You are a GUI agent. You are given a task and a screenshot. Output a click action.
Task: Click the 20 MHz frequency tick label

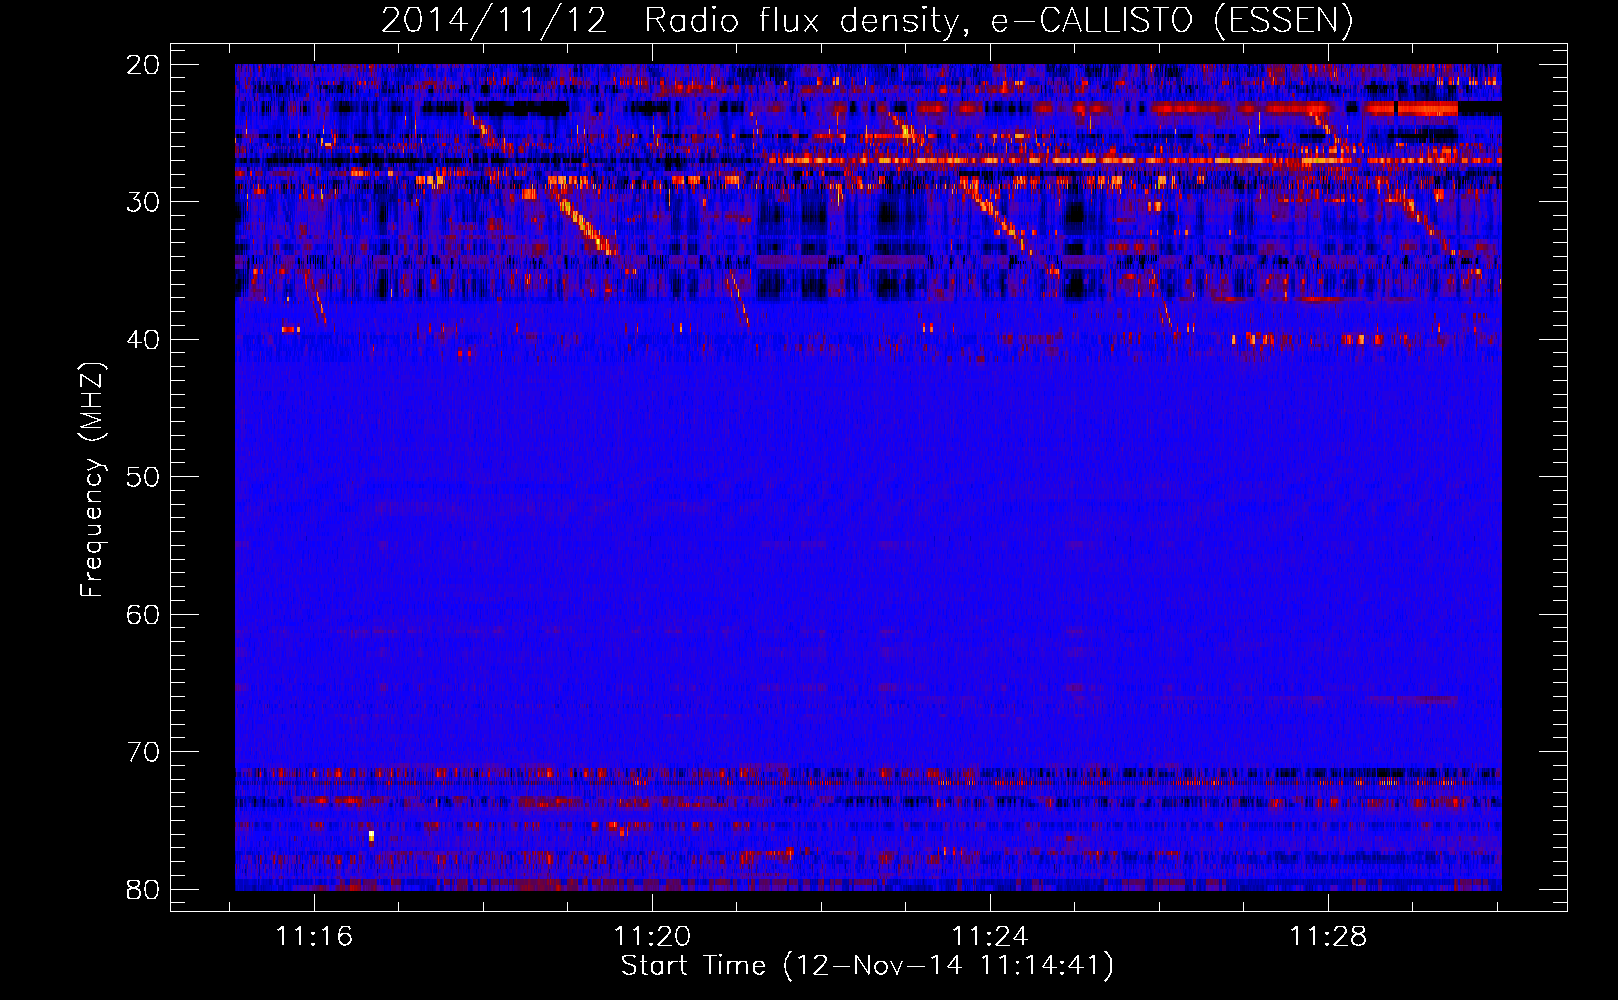click(x=144, y=65)
